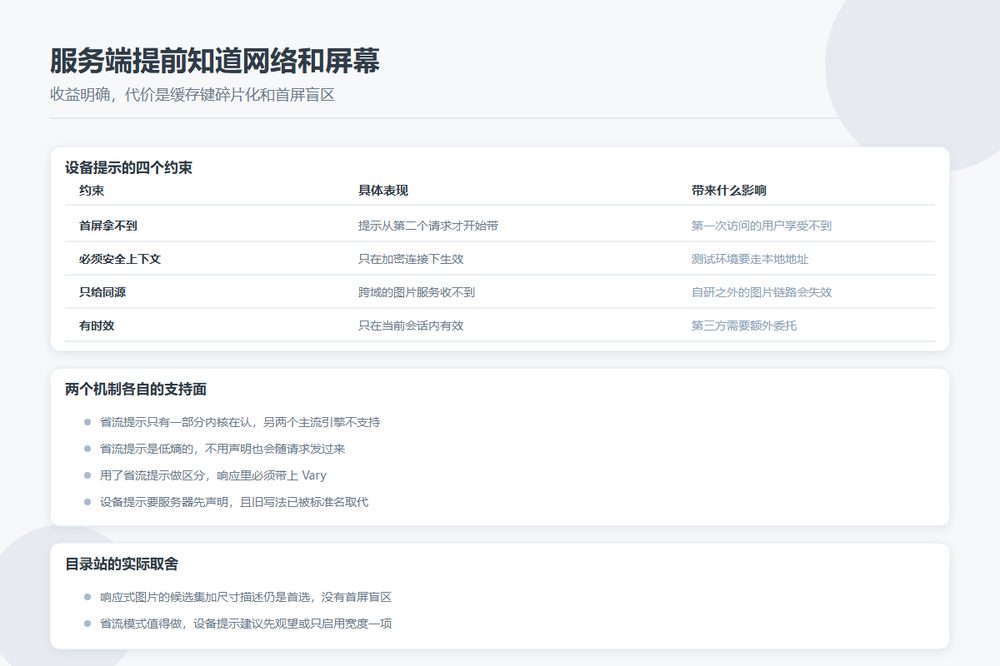Click the title 服务端提前知道网络和屏幕
This screenshot has height=666, width=1000.
(215, 61)
